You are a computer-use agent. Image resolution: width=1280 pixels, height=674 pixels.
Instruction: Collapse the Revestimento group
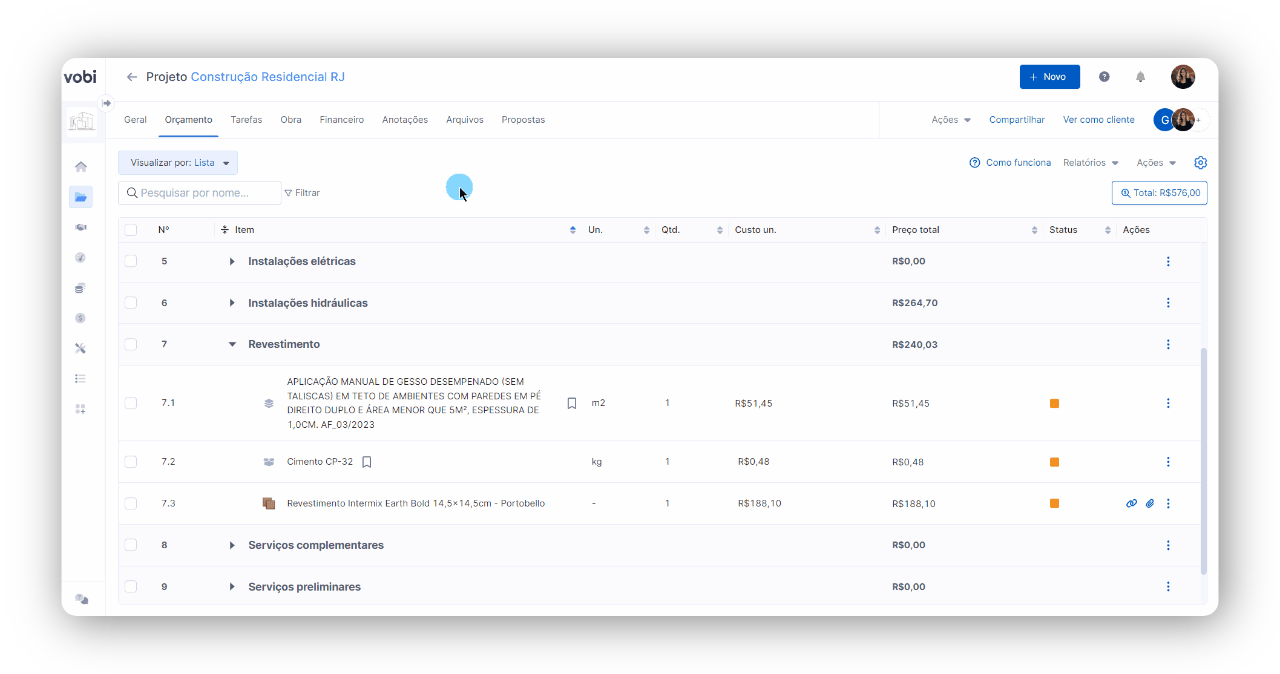pyautogui.click(x=232, y=344)
